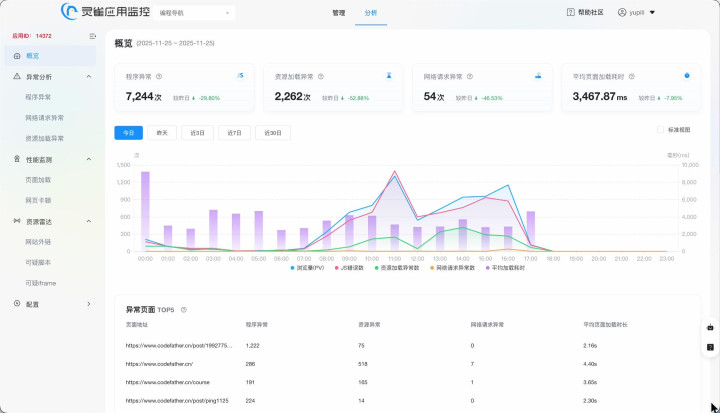Switch to the 管理 top tab
Image resolution: width=720 pixels, height=413 pixels.
tap(338, 13)
